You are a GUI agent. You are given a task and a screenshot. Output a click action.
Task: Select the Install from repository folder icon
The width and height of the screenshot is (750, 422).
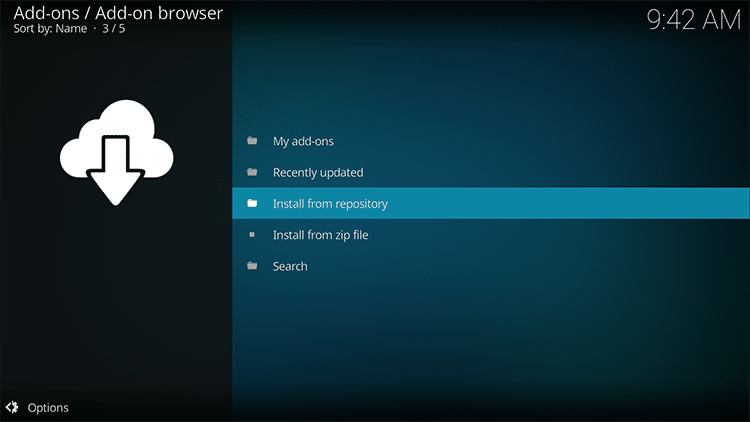pos(252,204)
